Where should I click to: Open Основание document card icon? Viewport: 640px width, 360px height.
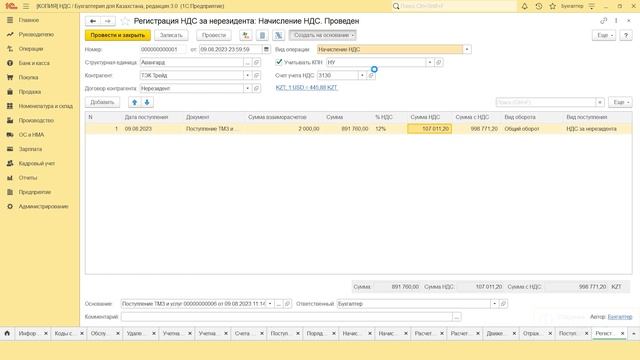(287, 304)
